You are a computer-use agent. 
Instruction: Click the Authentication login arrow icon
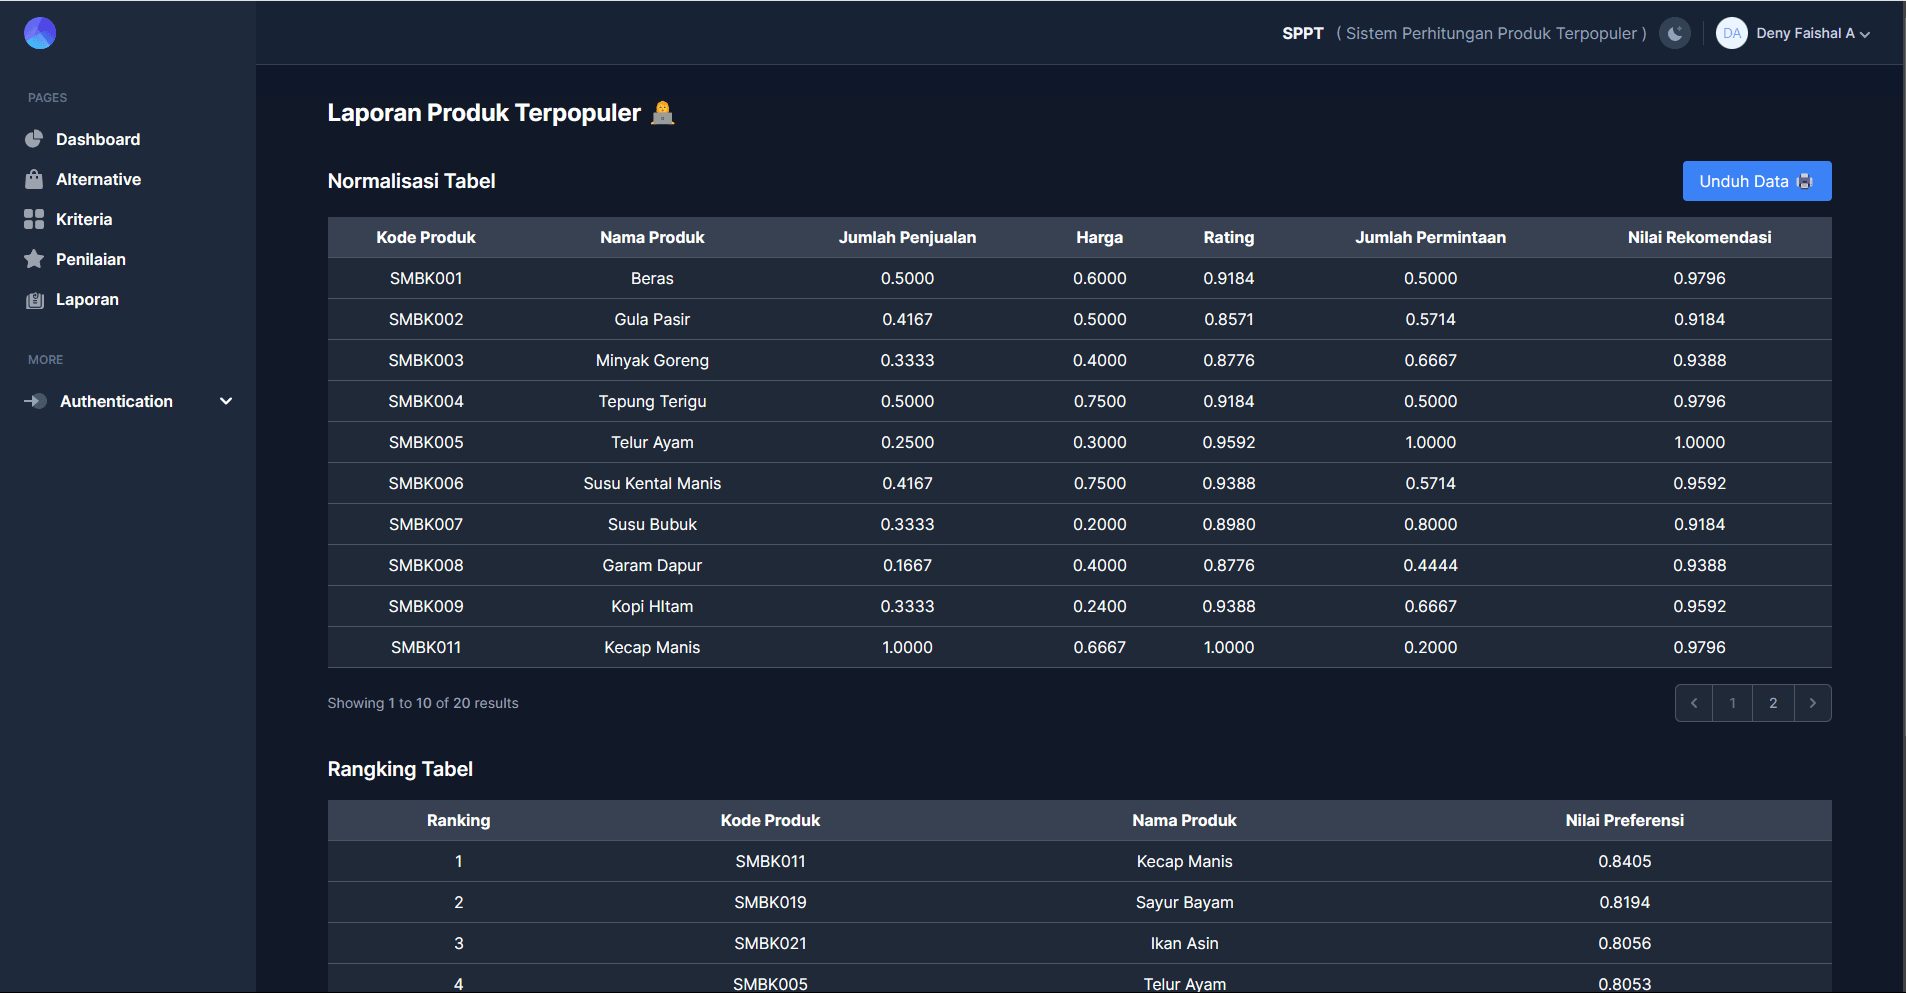tap(35, 401)
